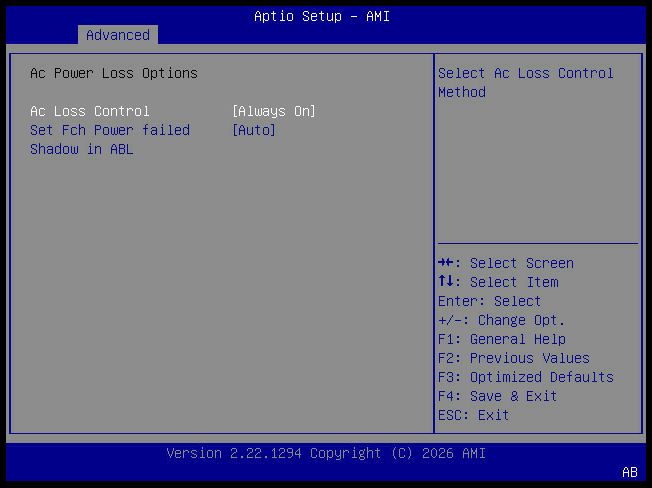Open the Advanced tab
This screenshot has width=652, height=488.
click(118, 35)
